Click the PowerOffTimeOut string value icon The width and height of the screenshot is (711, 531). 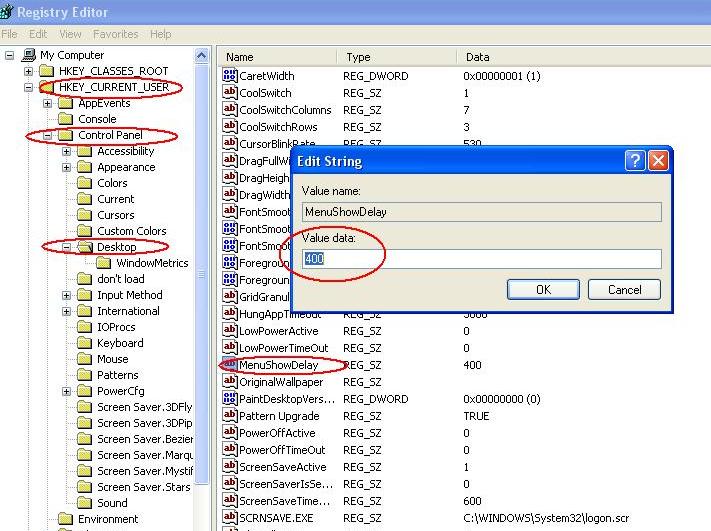[x=230, y=449]
